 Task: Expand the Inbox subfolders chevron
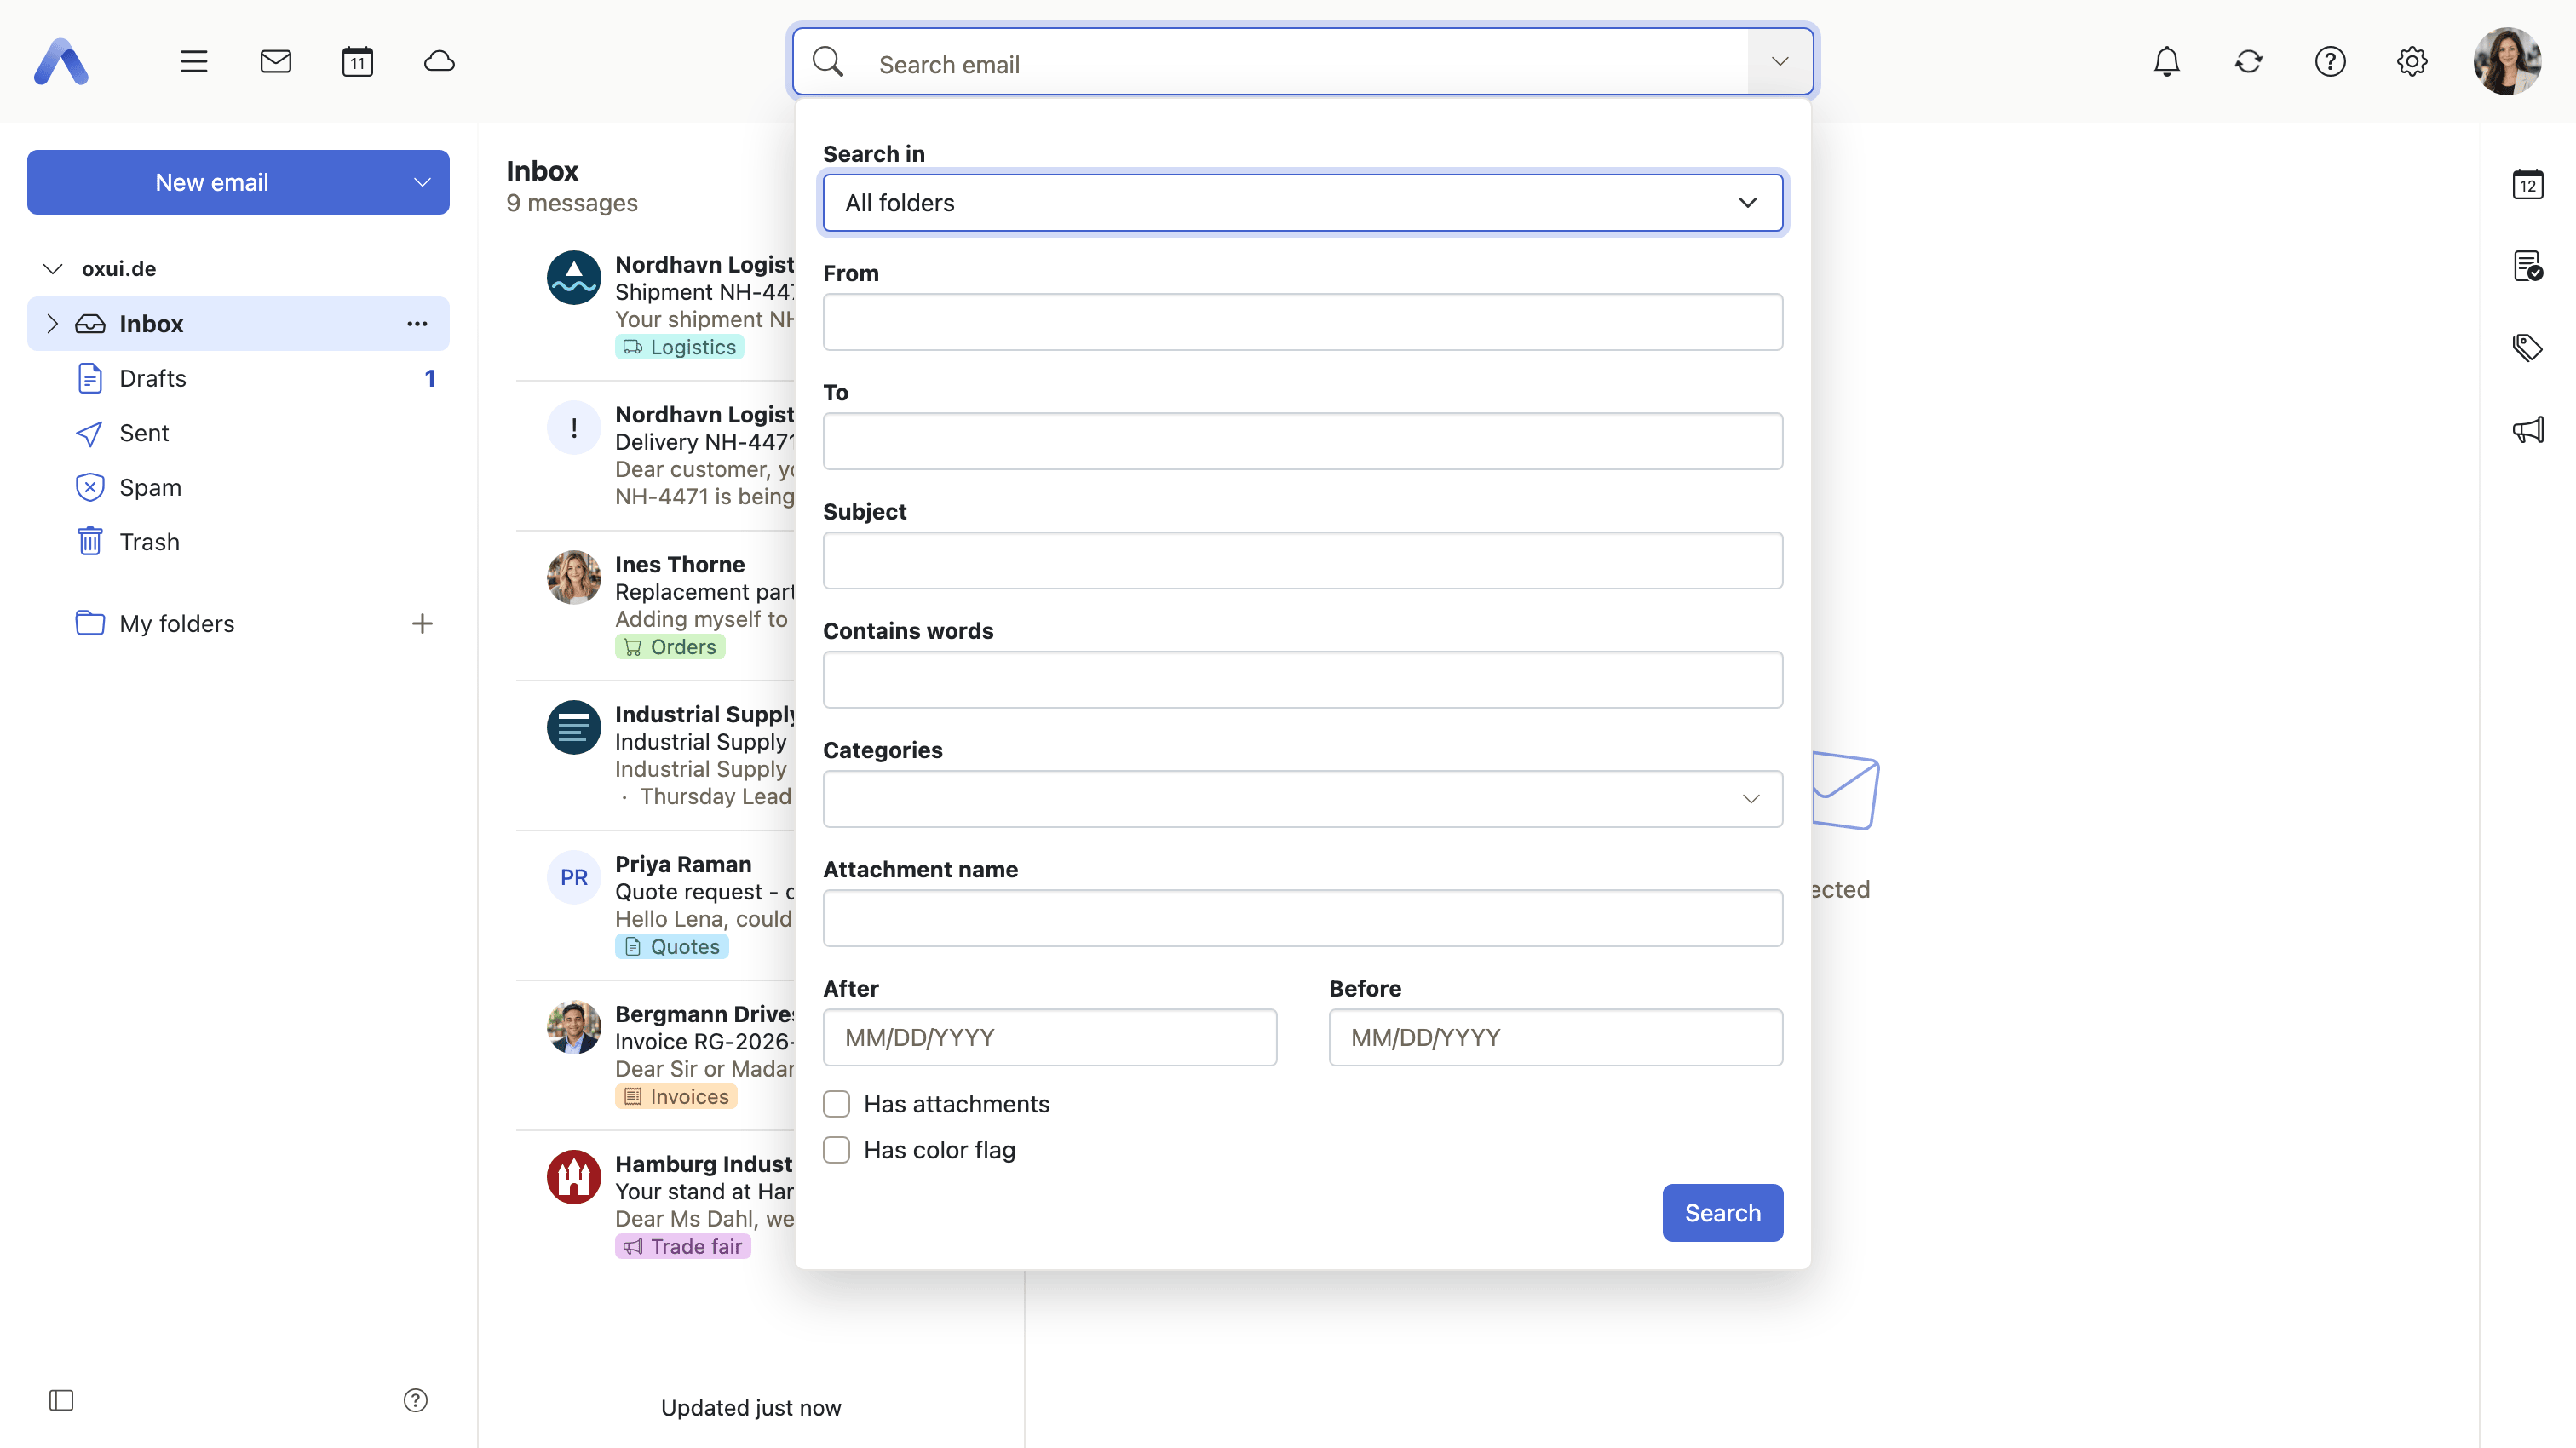click(52, 324)
